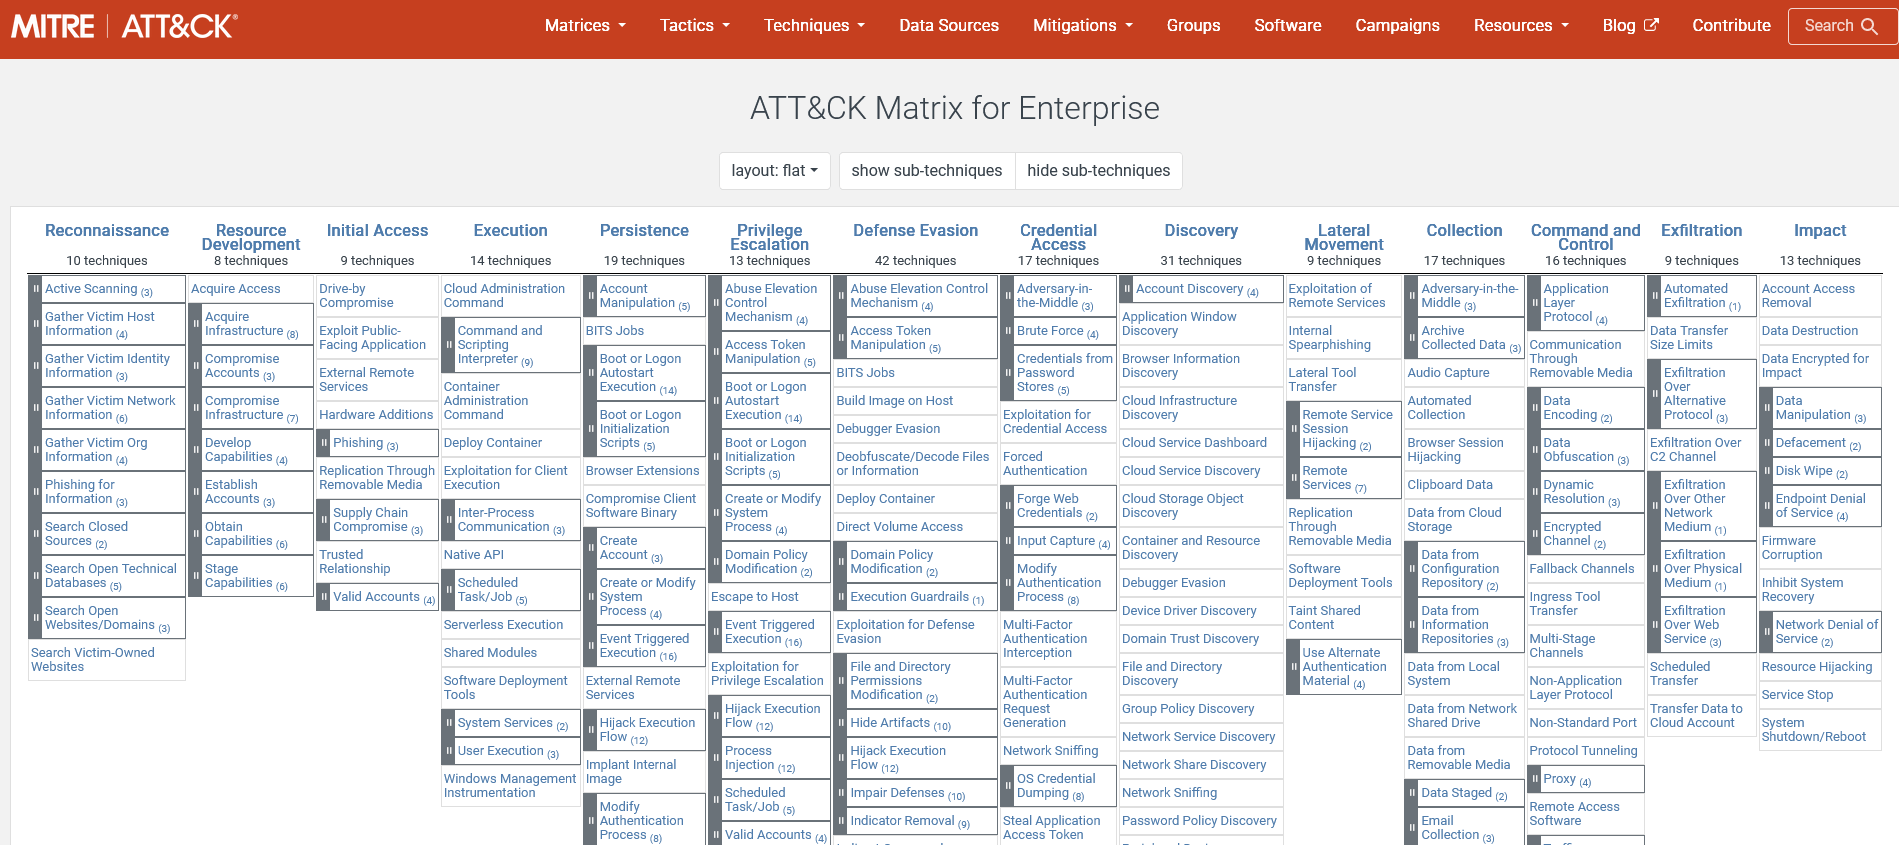
Task: Expand handle beside Account Manipulation in Persistence
Action: pos(590,296)
